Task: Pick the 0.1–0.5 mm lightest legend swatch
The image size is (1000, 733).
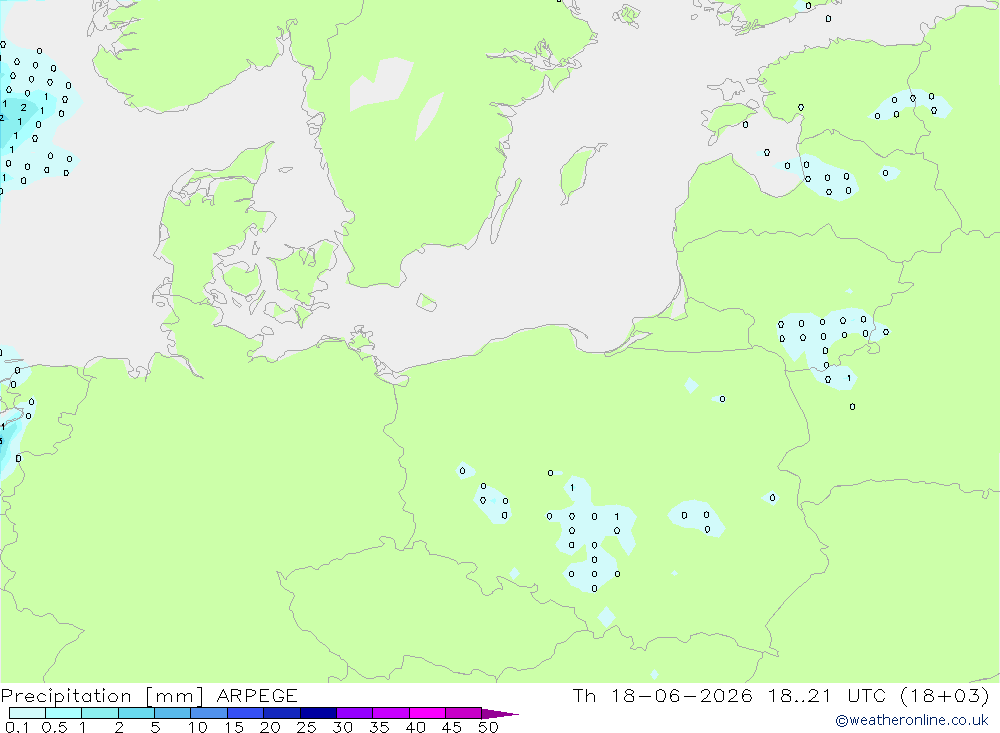Action: point(27,713)
